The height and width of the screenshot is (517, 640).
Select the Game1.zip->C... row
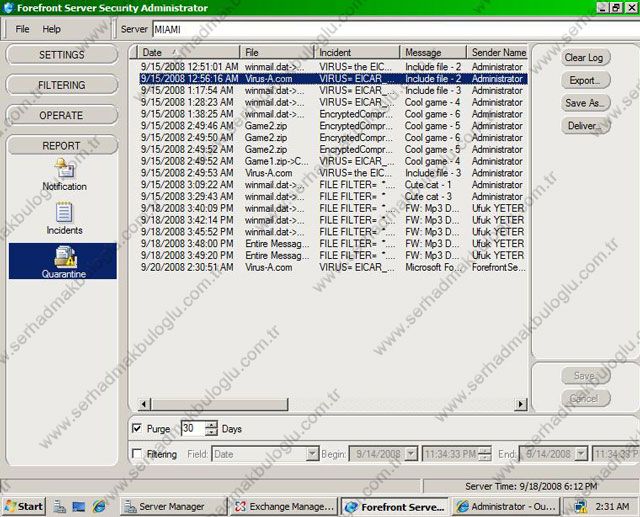coord(333,161)
